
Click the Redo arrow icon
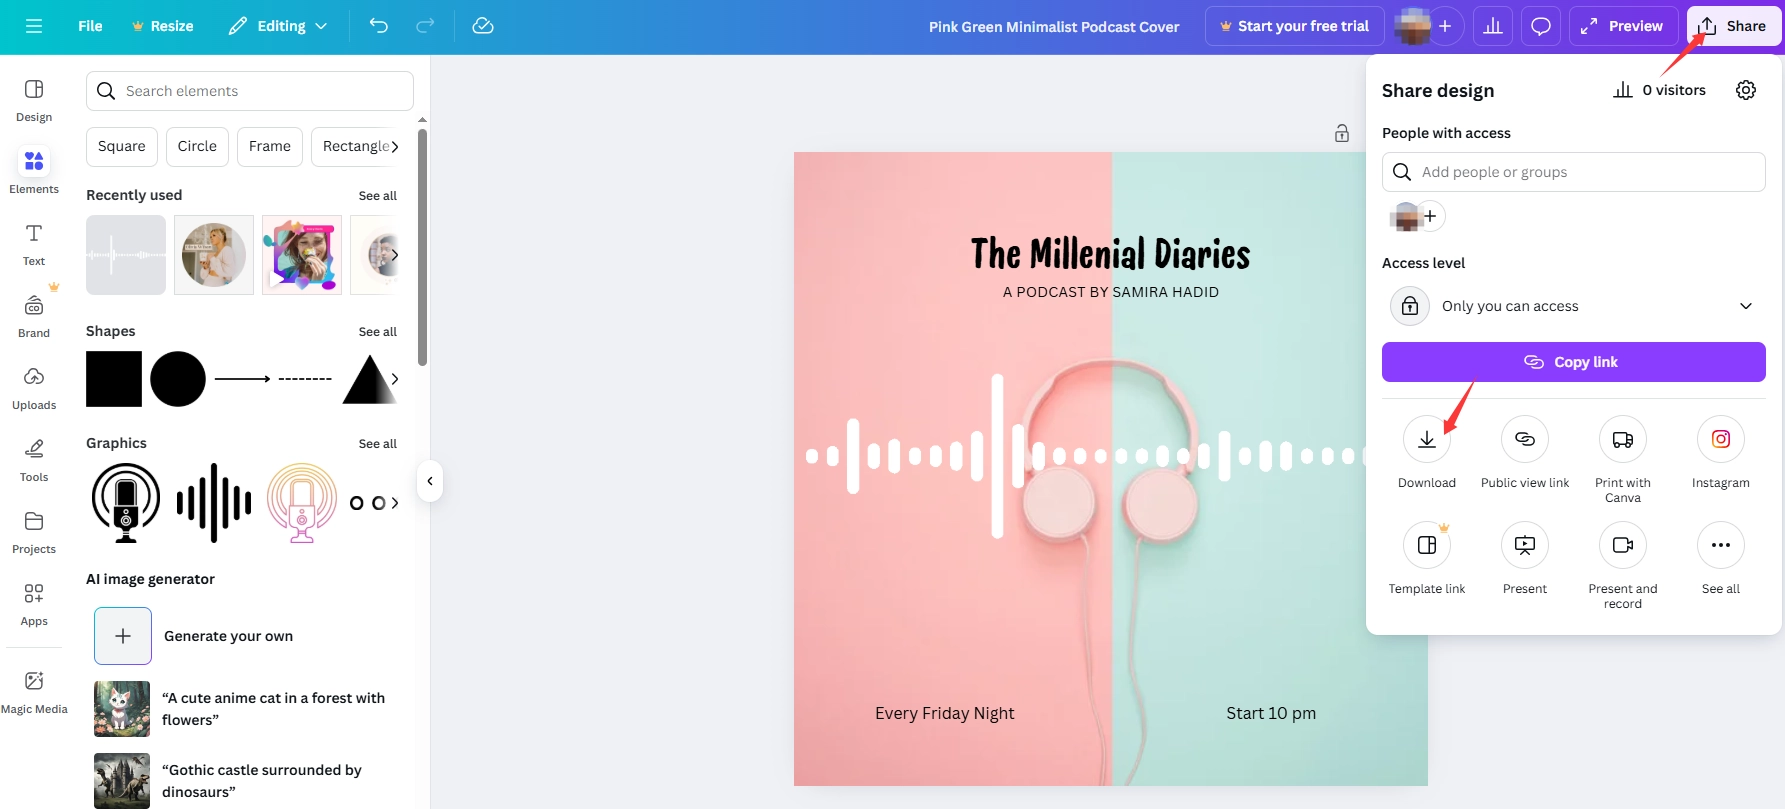pyautogui.click(x=425, y=26)
